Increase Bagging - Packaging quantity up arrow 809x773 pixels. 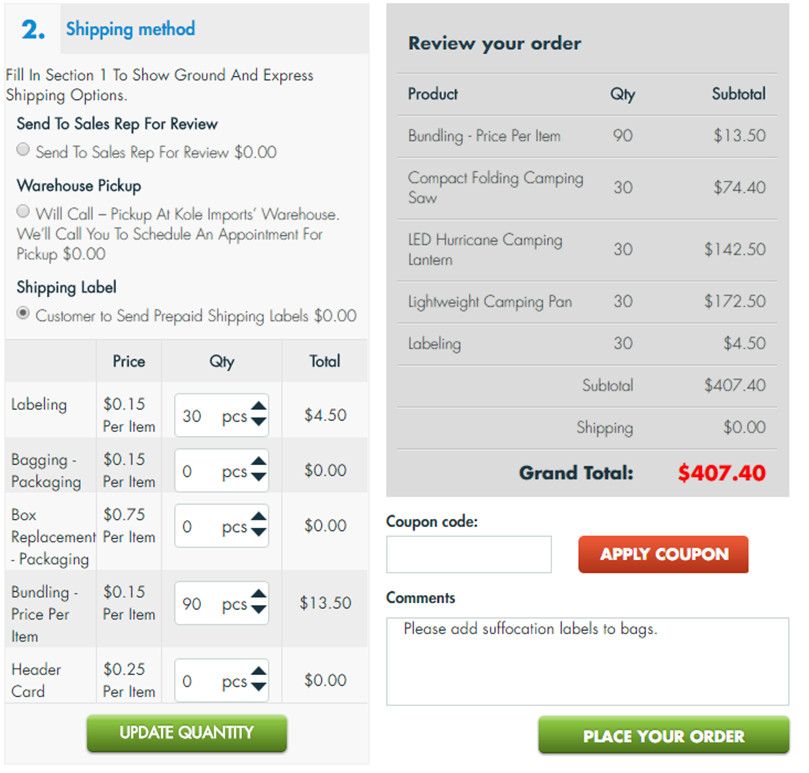tap(258, 462)
